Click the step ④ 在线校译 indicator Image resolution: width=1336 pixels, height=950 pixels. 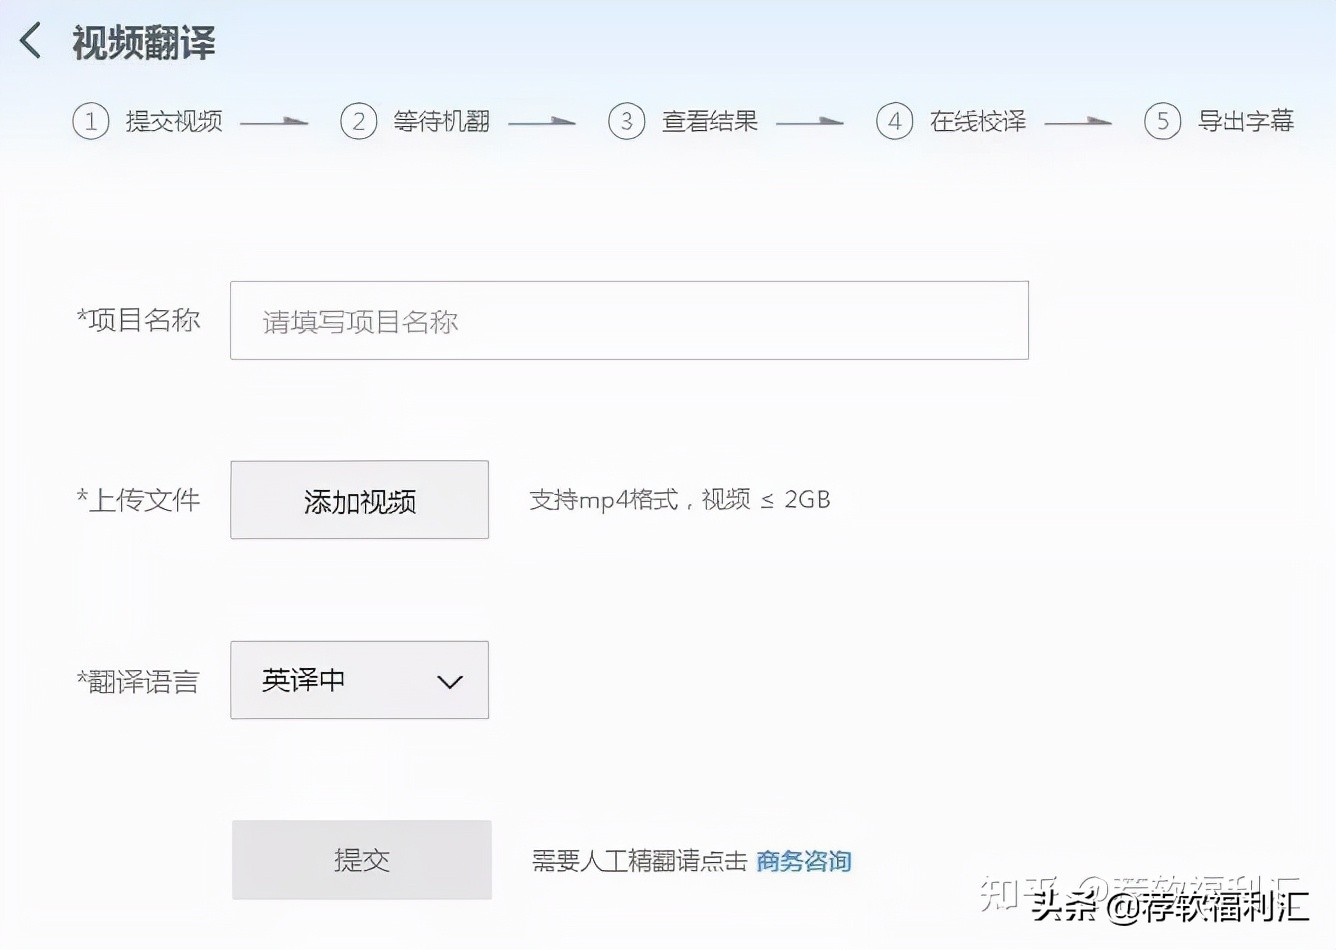click(x=895, y=121)
